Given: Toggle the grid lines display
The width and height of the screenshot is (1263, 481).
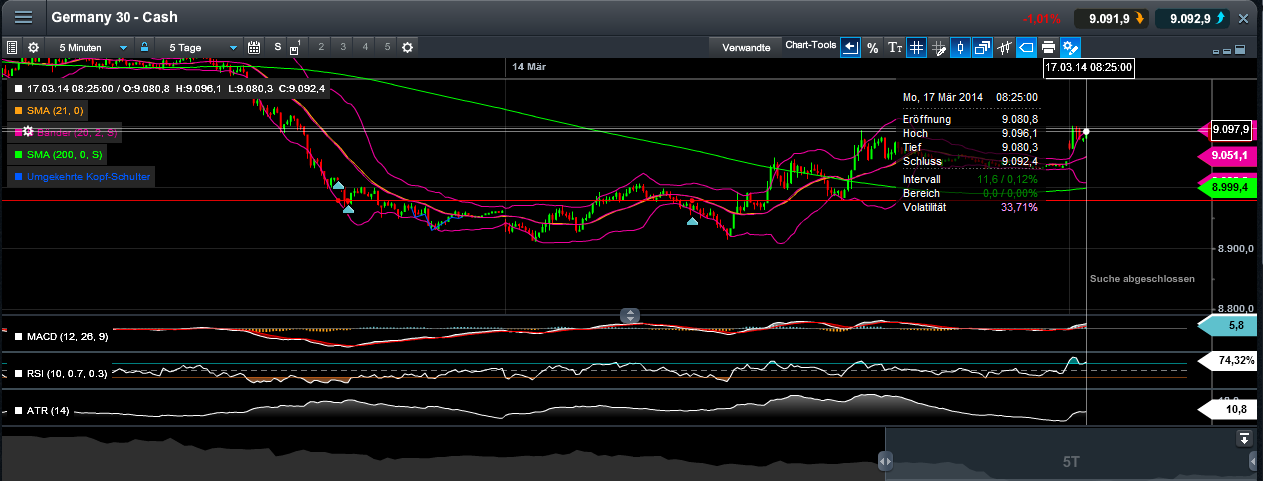Looking at the screenshot, I should coord(916,47).
